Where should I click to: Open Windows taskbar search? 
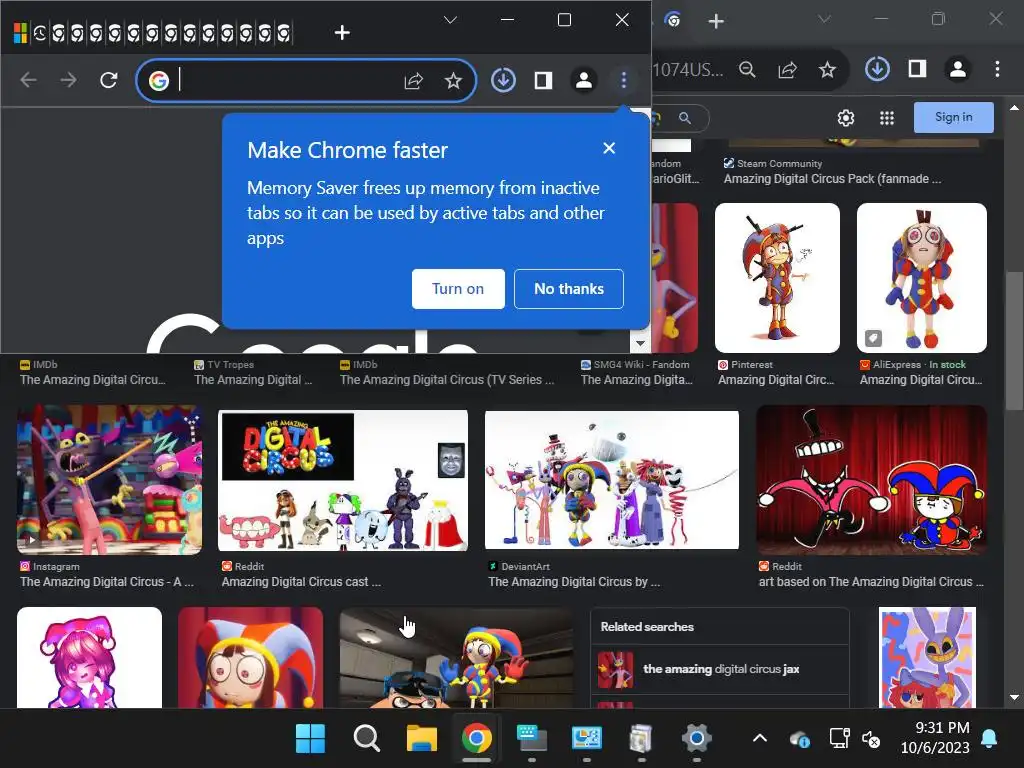pyautogui.click(x=366, y=739)
